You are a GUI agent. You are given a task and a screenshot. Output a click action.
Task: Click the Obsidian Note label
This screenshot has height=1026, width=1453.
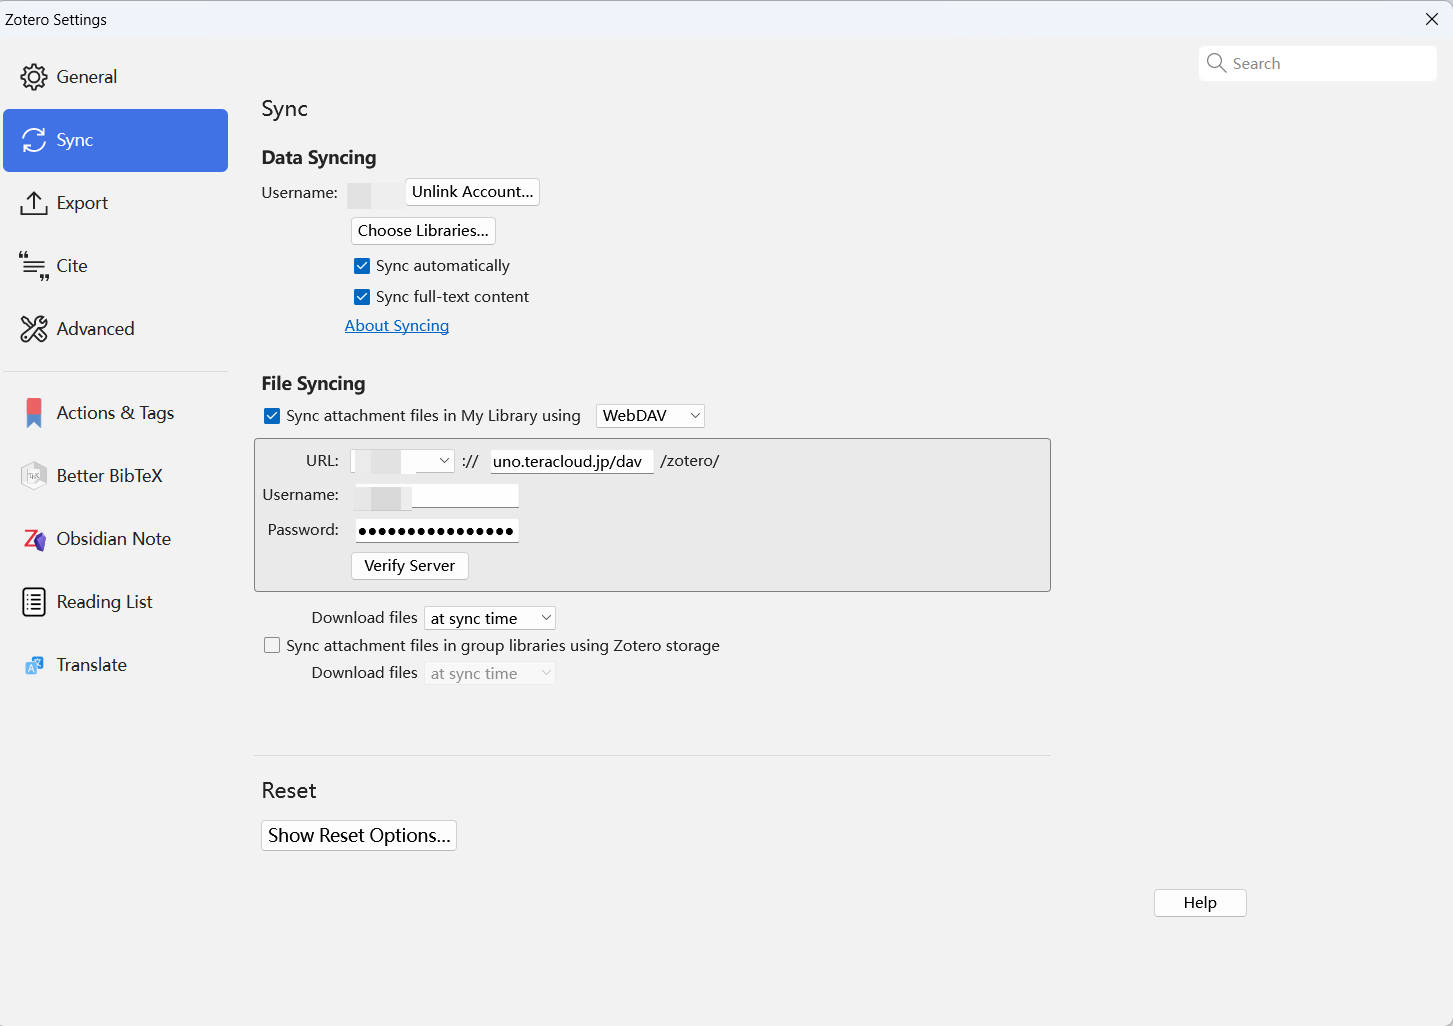coord(114,539)
